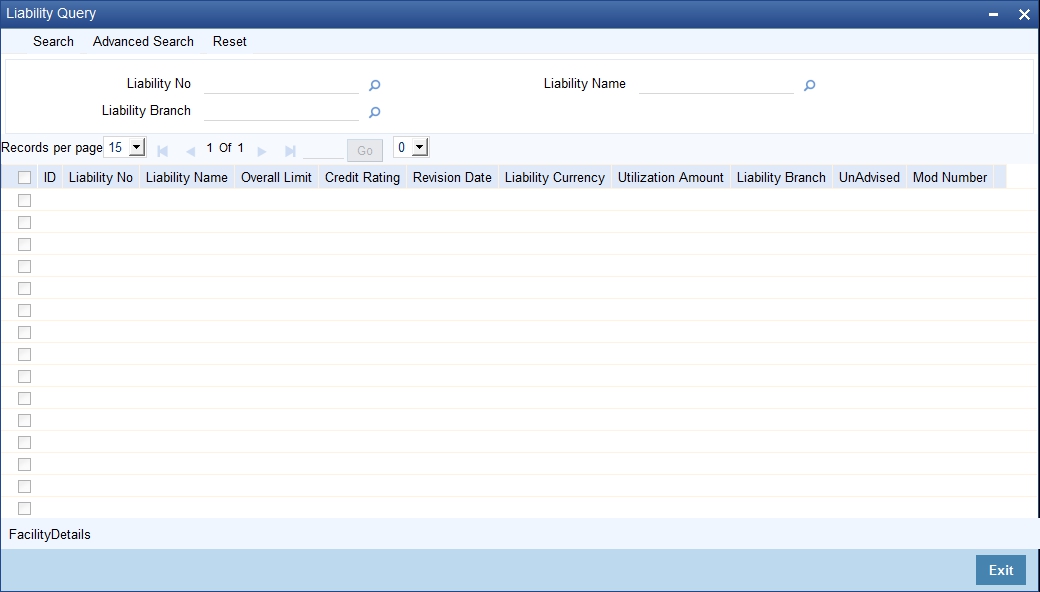The image size is (1040, 592).
Task: Sort by the Credit Rating column header
Action: click(362, 178)
